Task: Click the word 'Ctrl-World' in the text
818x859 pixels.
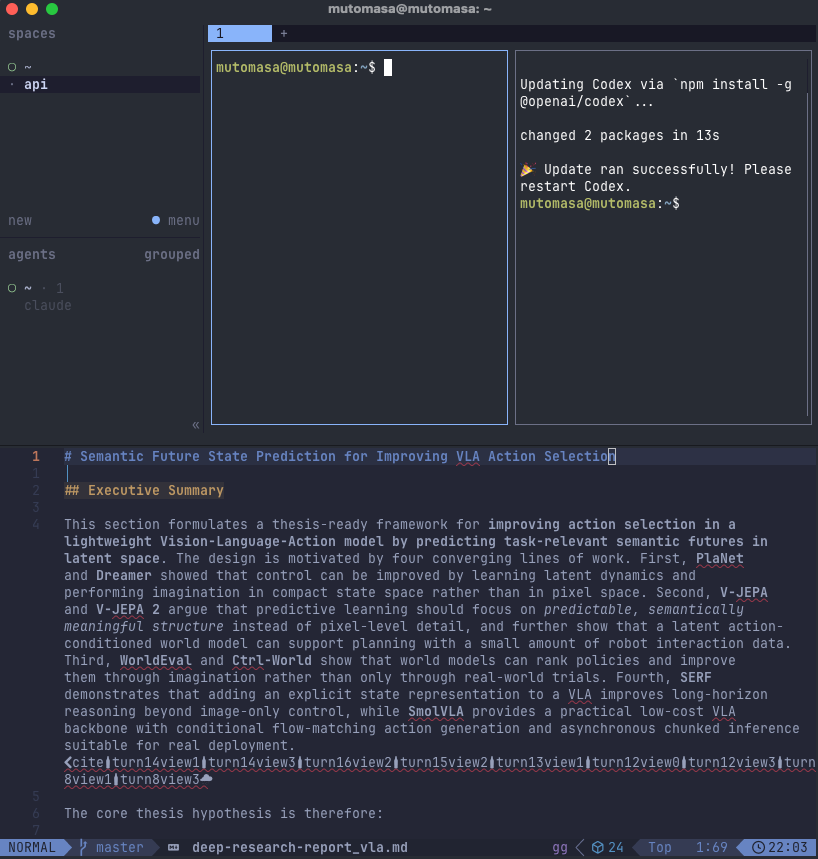Action: (272, 660)
